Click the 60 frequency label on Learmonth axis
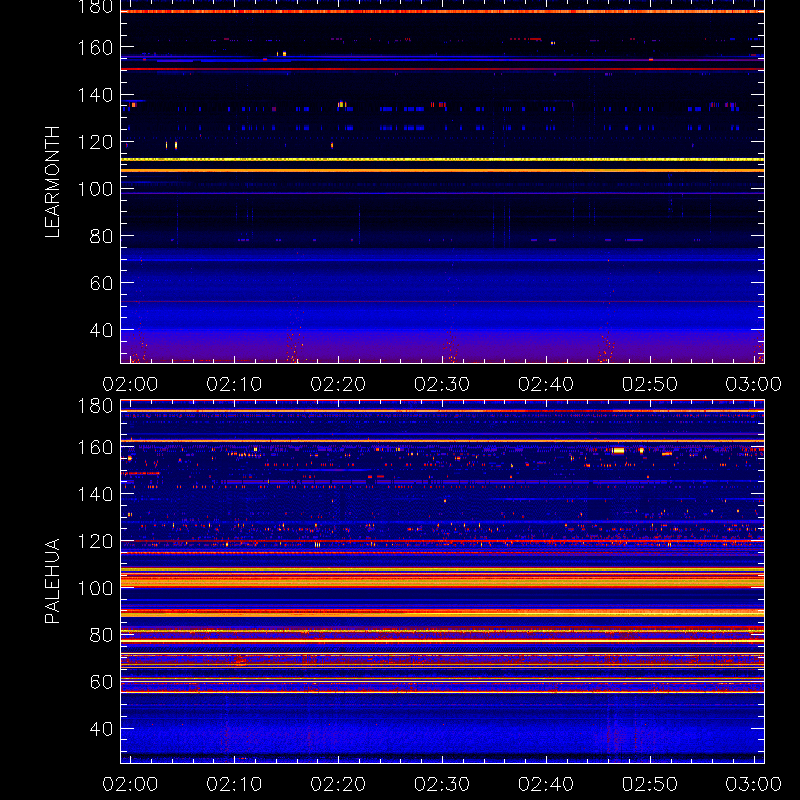Viewport: 800px width, 800px height. click(x=102, y=283)
